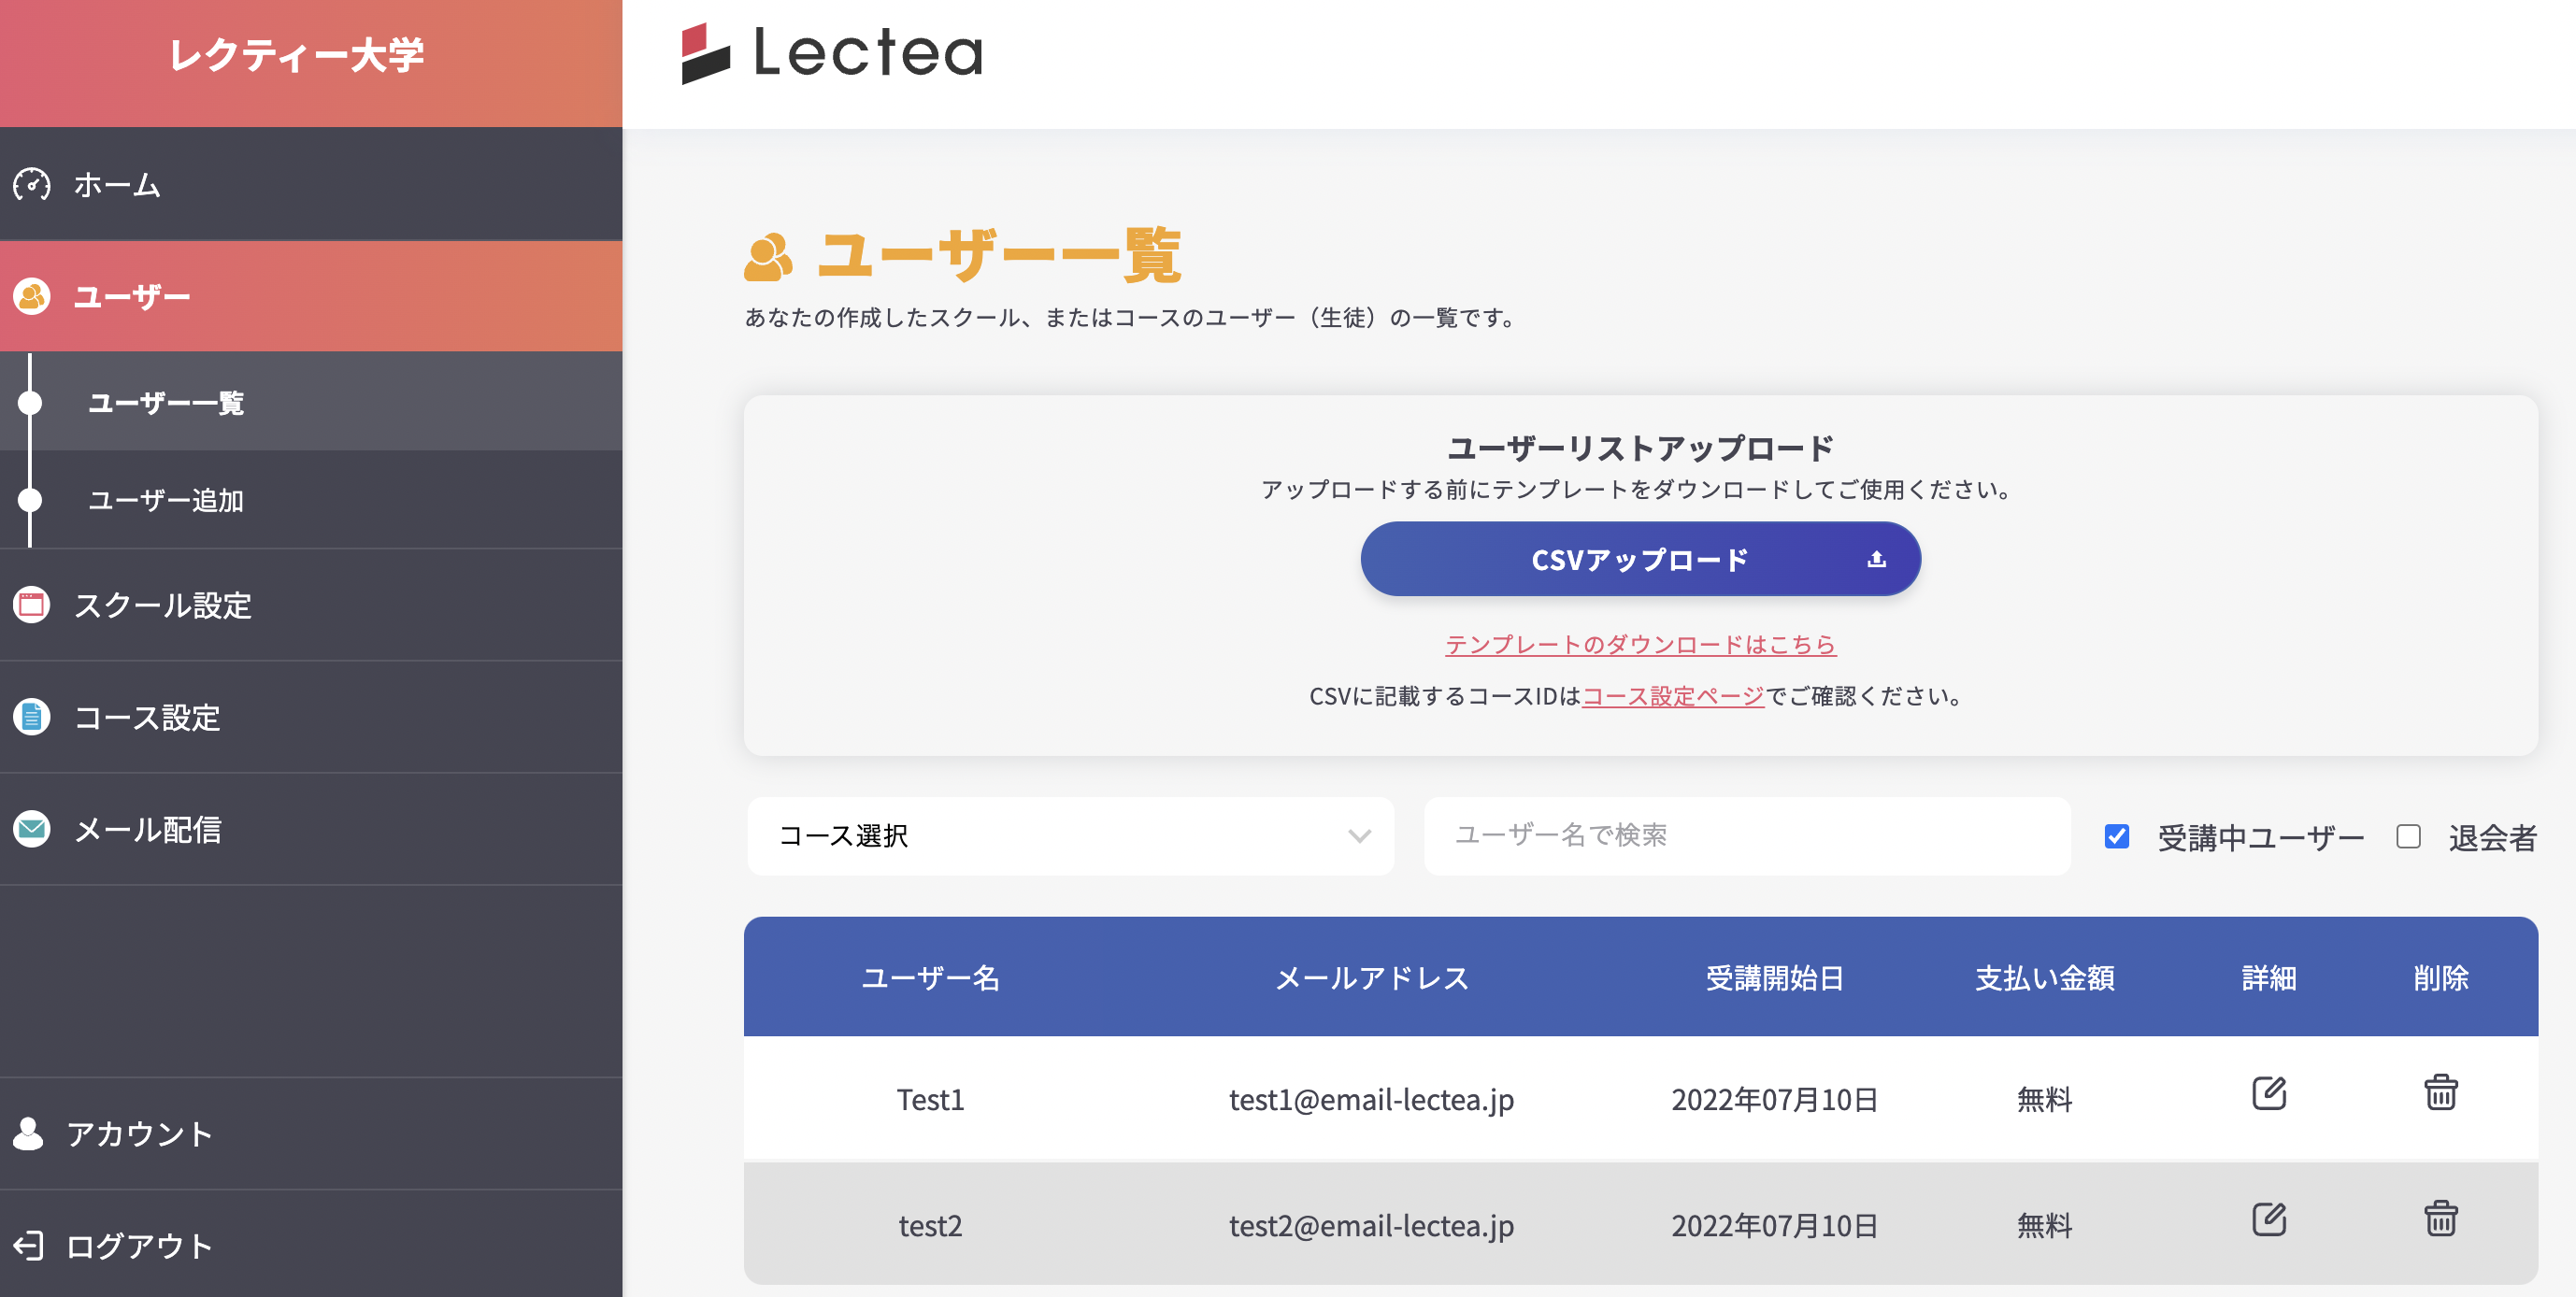Screen dimensions: 2576x1297
Task: Go to アカウント in the sidebar
Action: point(138,1133)
